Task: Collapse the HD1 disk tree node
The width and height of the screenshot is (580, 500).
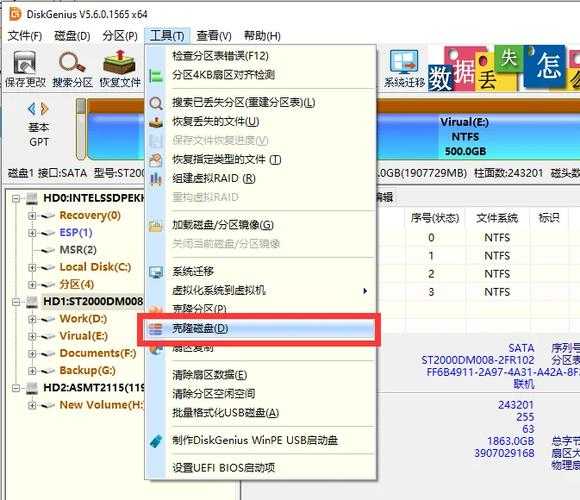Action: pyautogui.click(x=16, y=302)
